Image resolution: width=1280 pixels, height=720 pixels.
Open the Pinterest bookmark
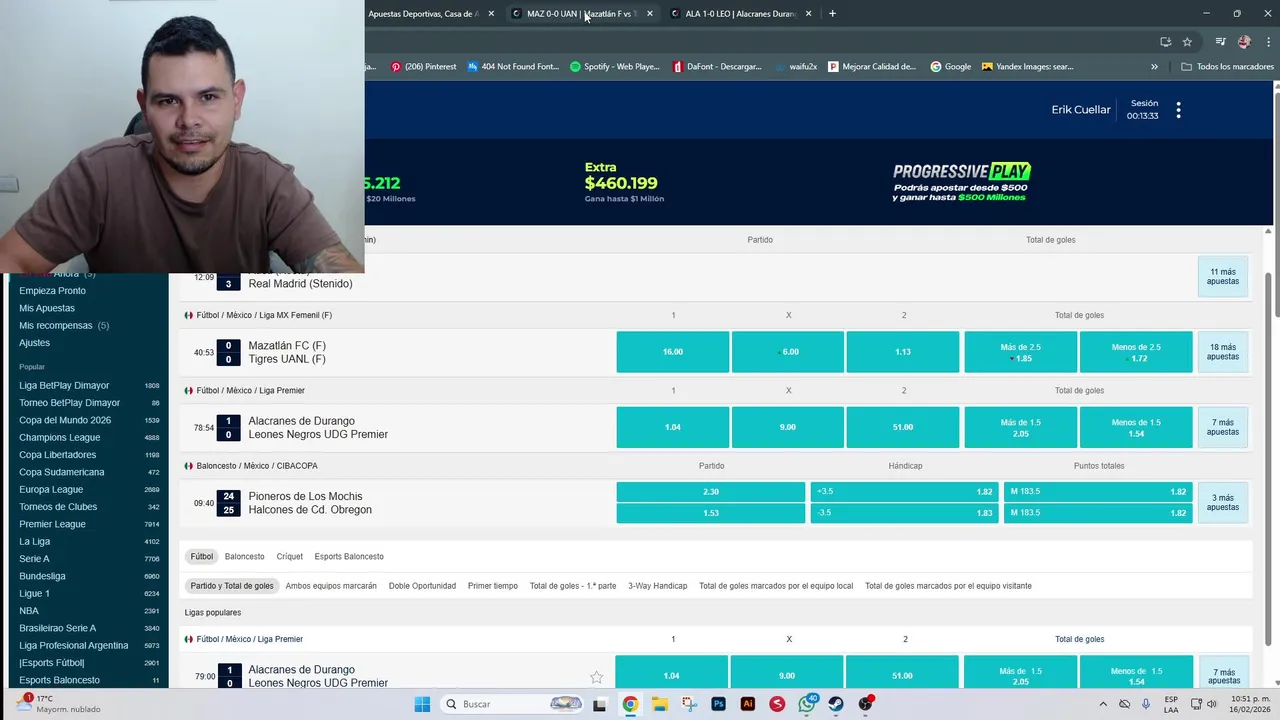click(x=424, y=67)
